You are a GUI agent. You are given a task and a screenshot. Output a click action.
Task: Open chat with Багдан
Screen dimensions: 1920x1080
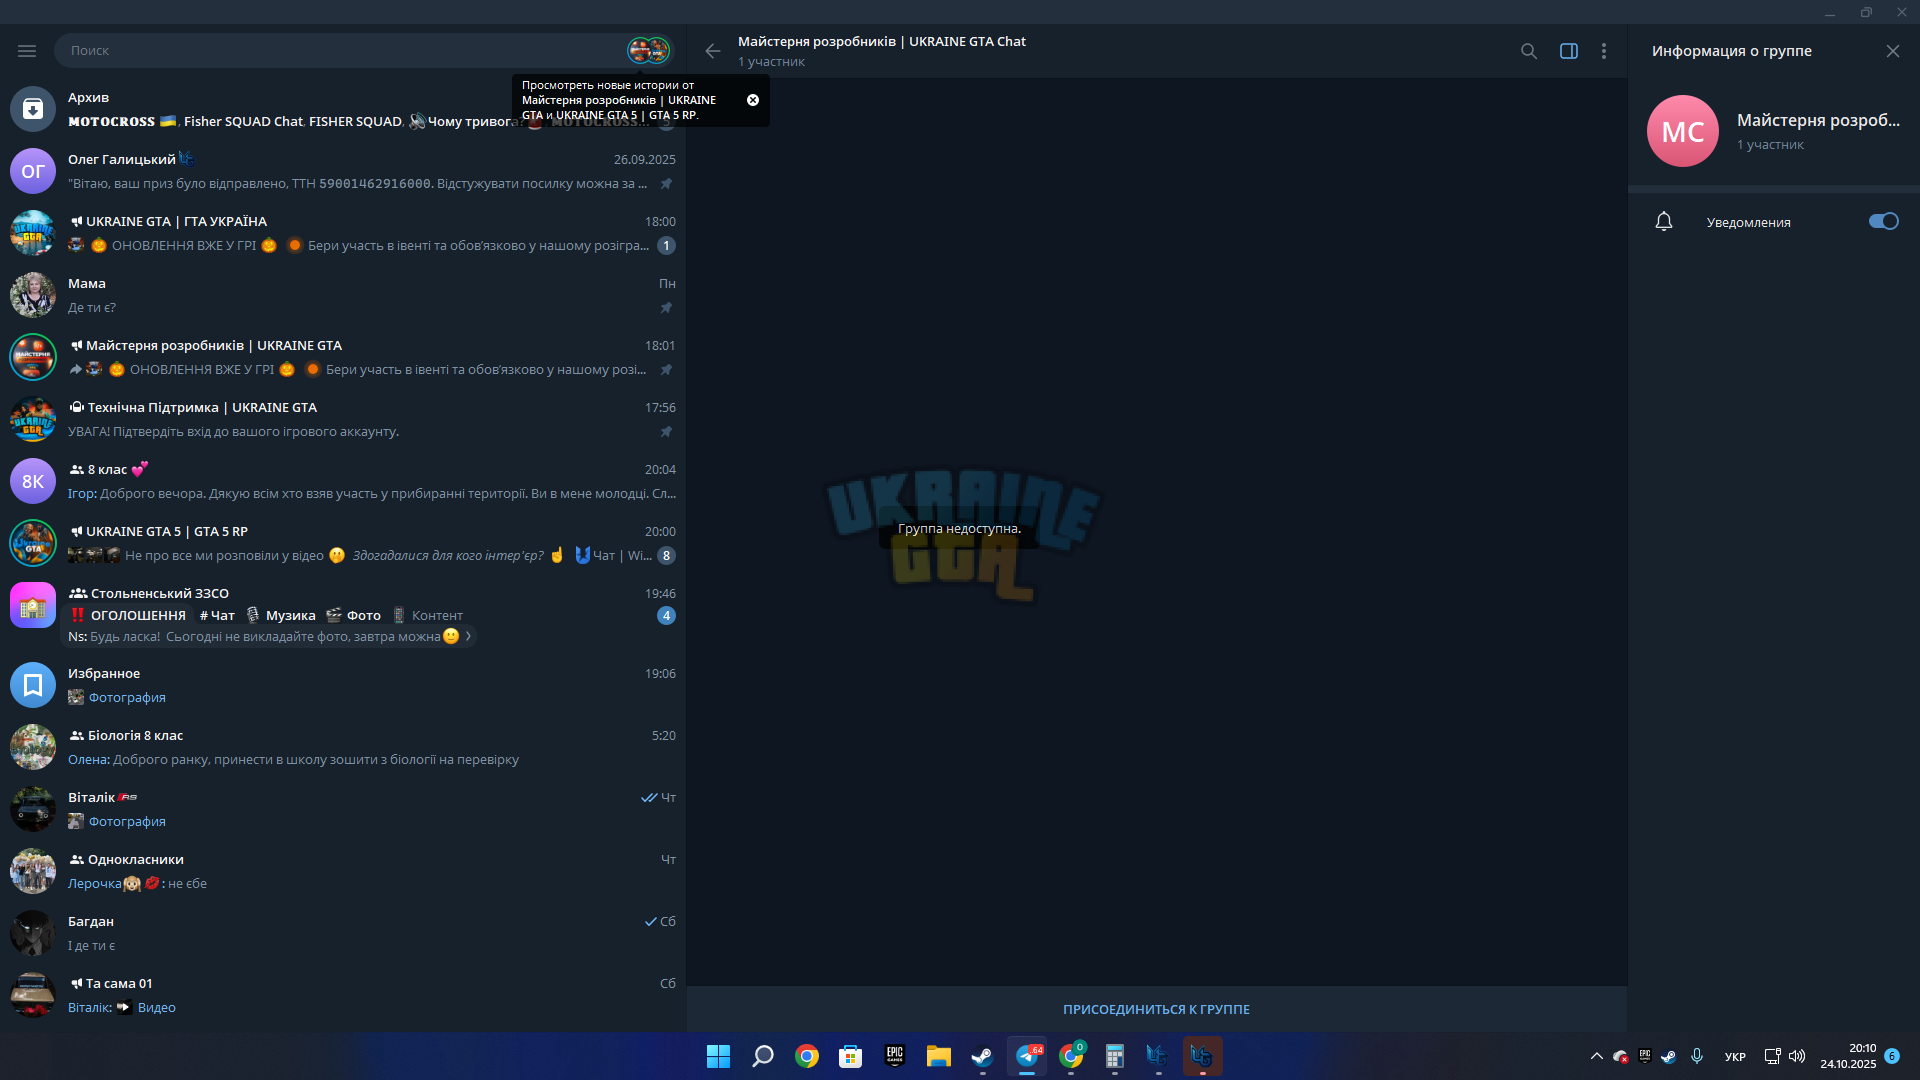343,933
